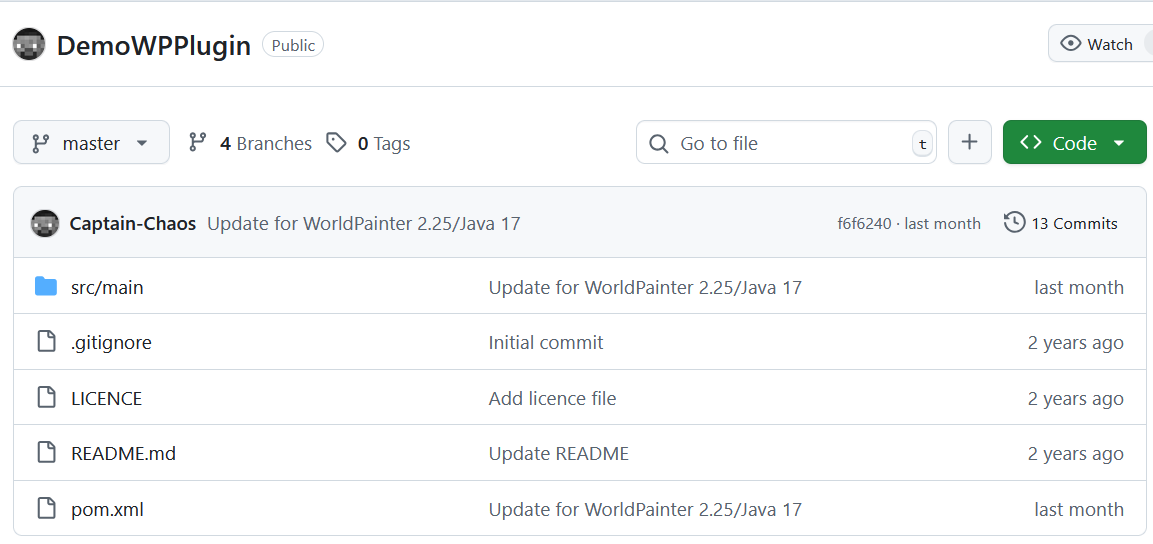The height and width of the screenshot is (544, 1153).
Task: Click the README.md file icon
Action: (46, 453)
